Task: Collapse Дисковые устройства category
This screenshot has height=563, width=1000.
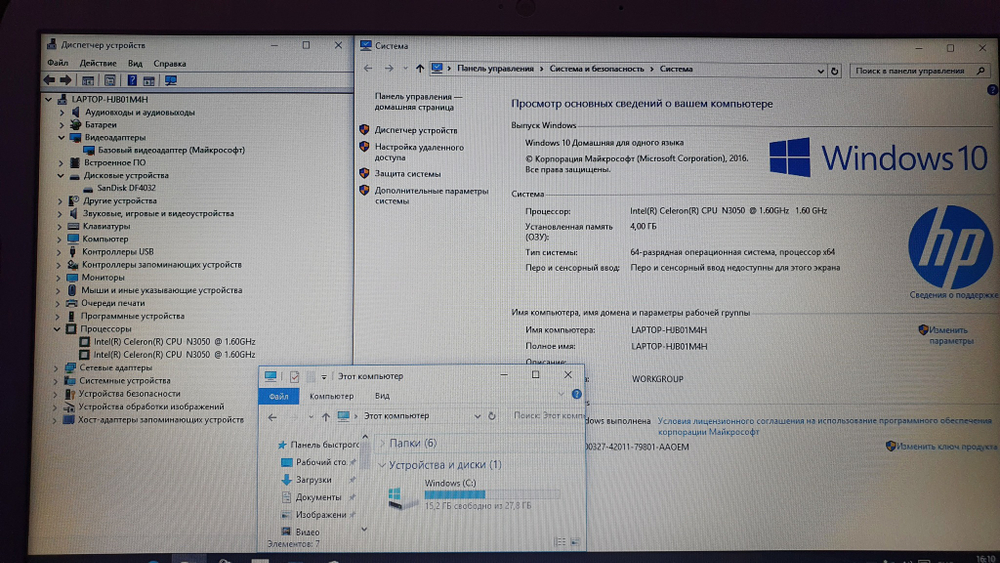Action: [x=61, y=175]
